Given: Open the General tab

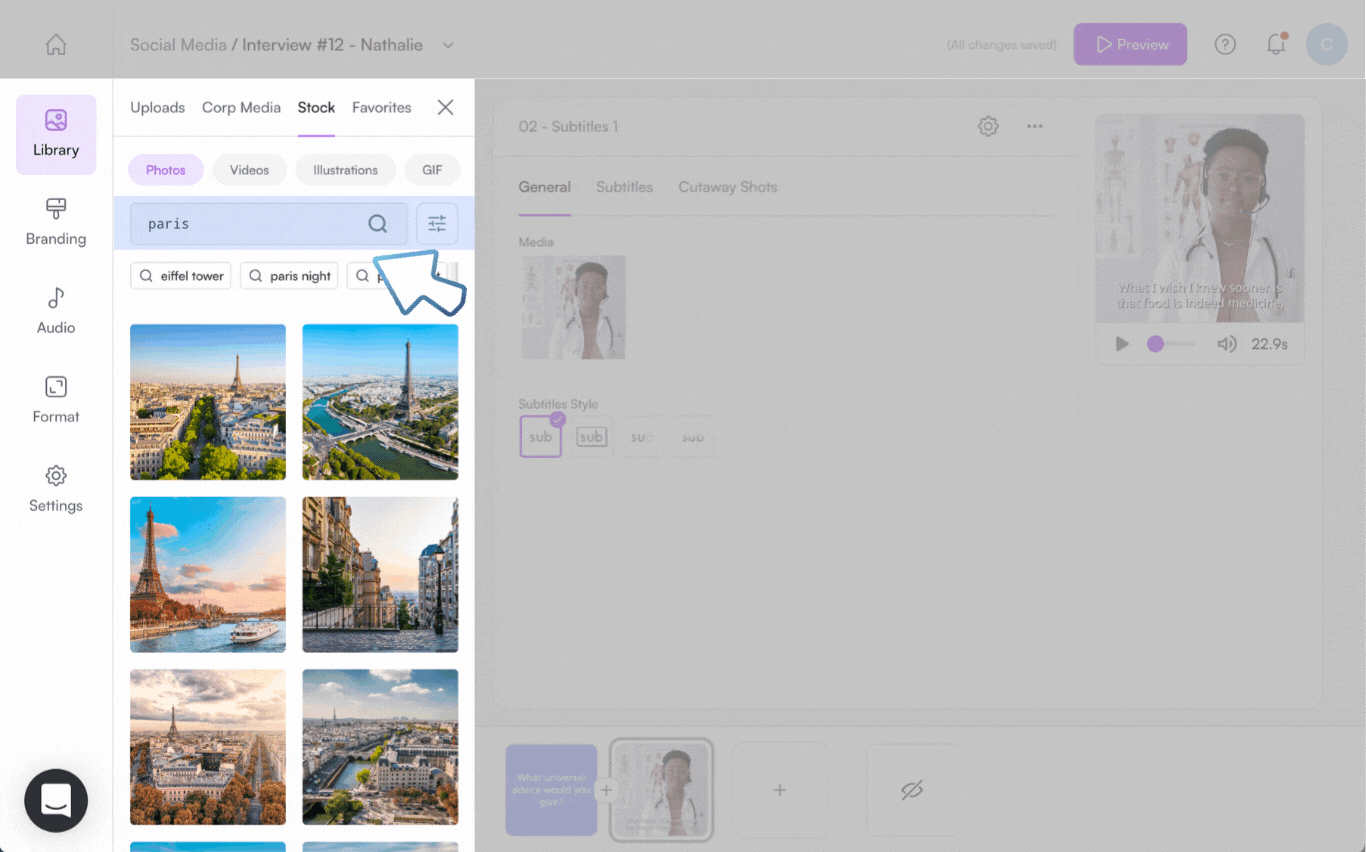Looking at the screenshot, I should click(x=544, y=187).
